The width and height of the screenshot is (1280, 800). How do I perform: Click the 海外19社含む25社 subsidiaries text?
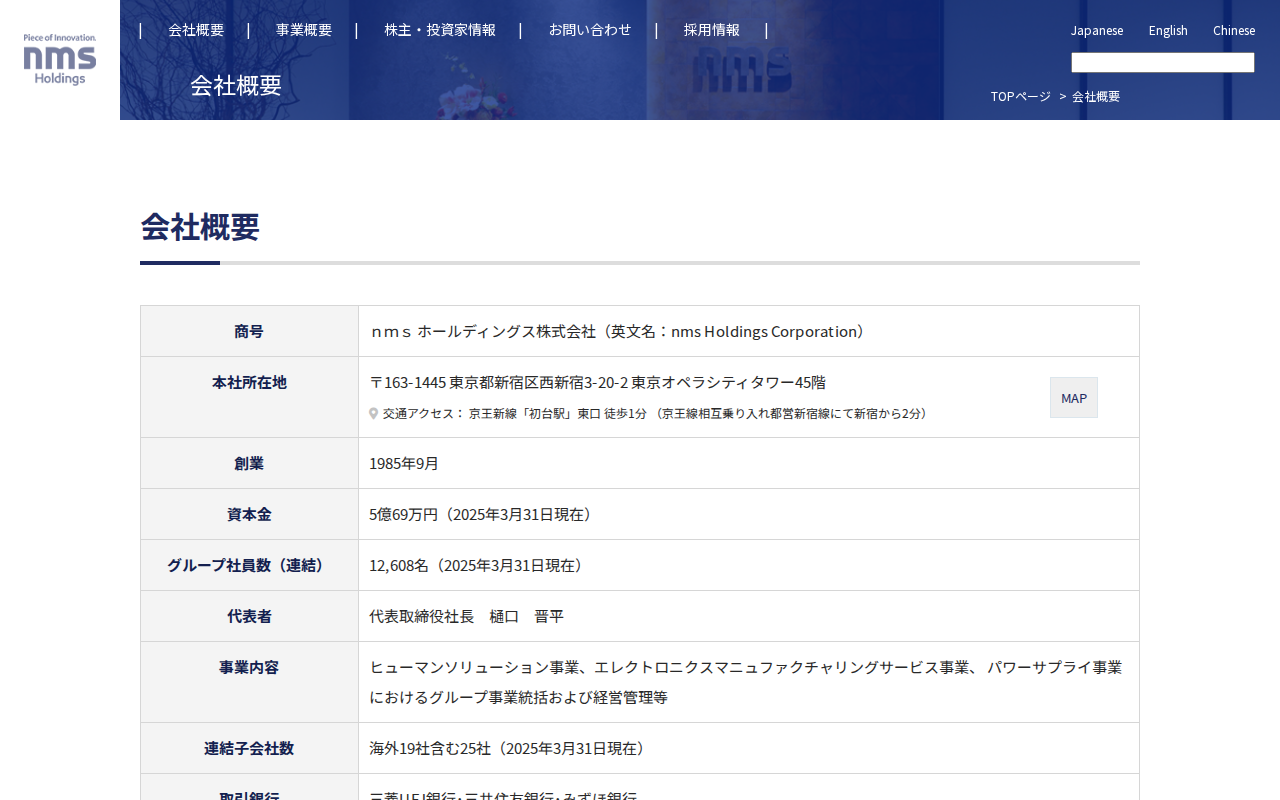click(432, 748)
